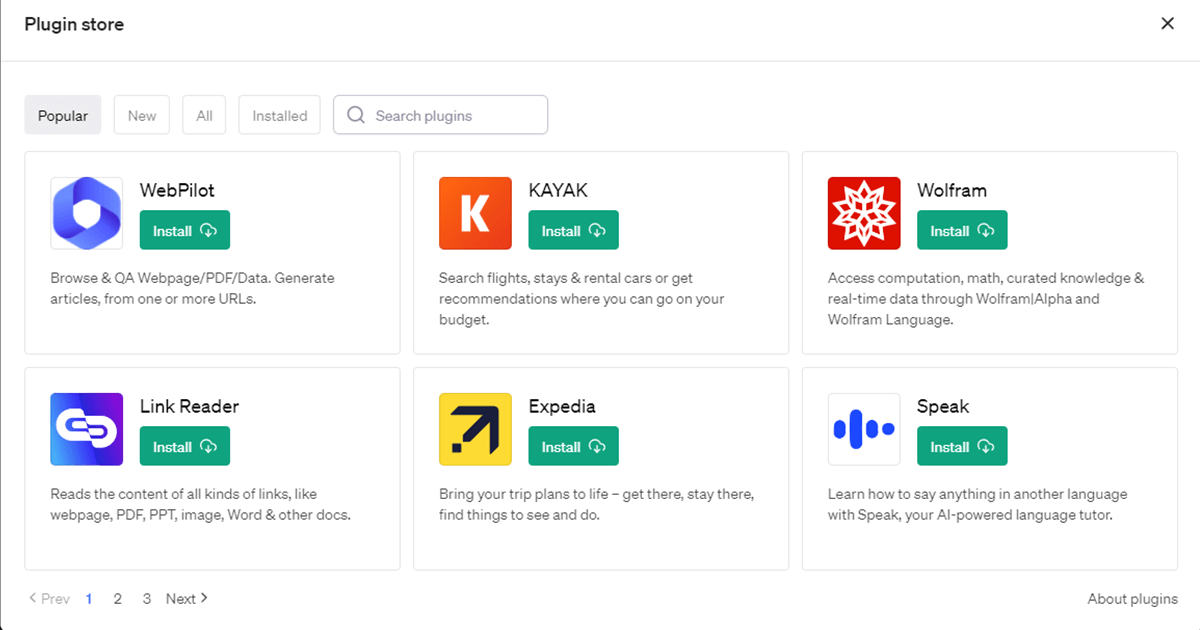This screenshot has width=1200, height=630.
Task: Install the Speak plugin
Action: 962,446
